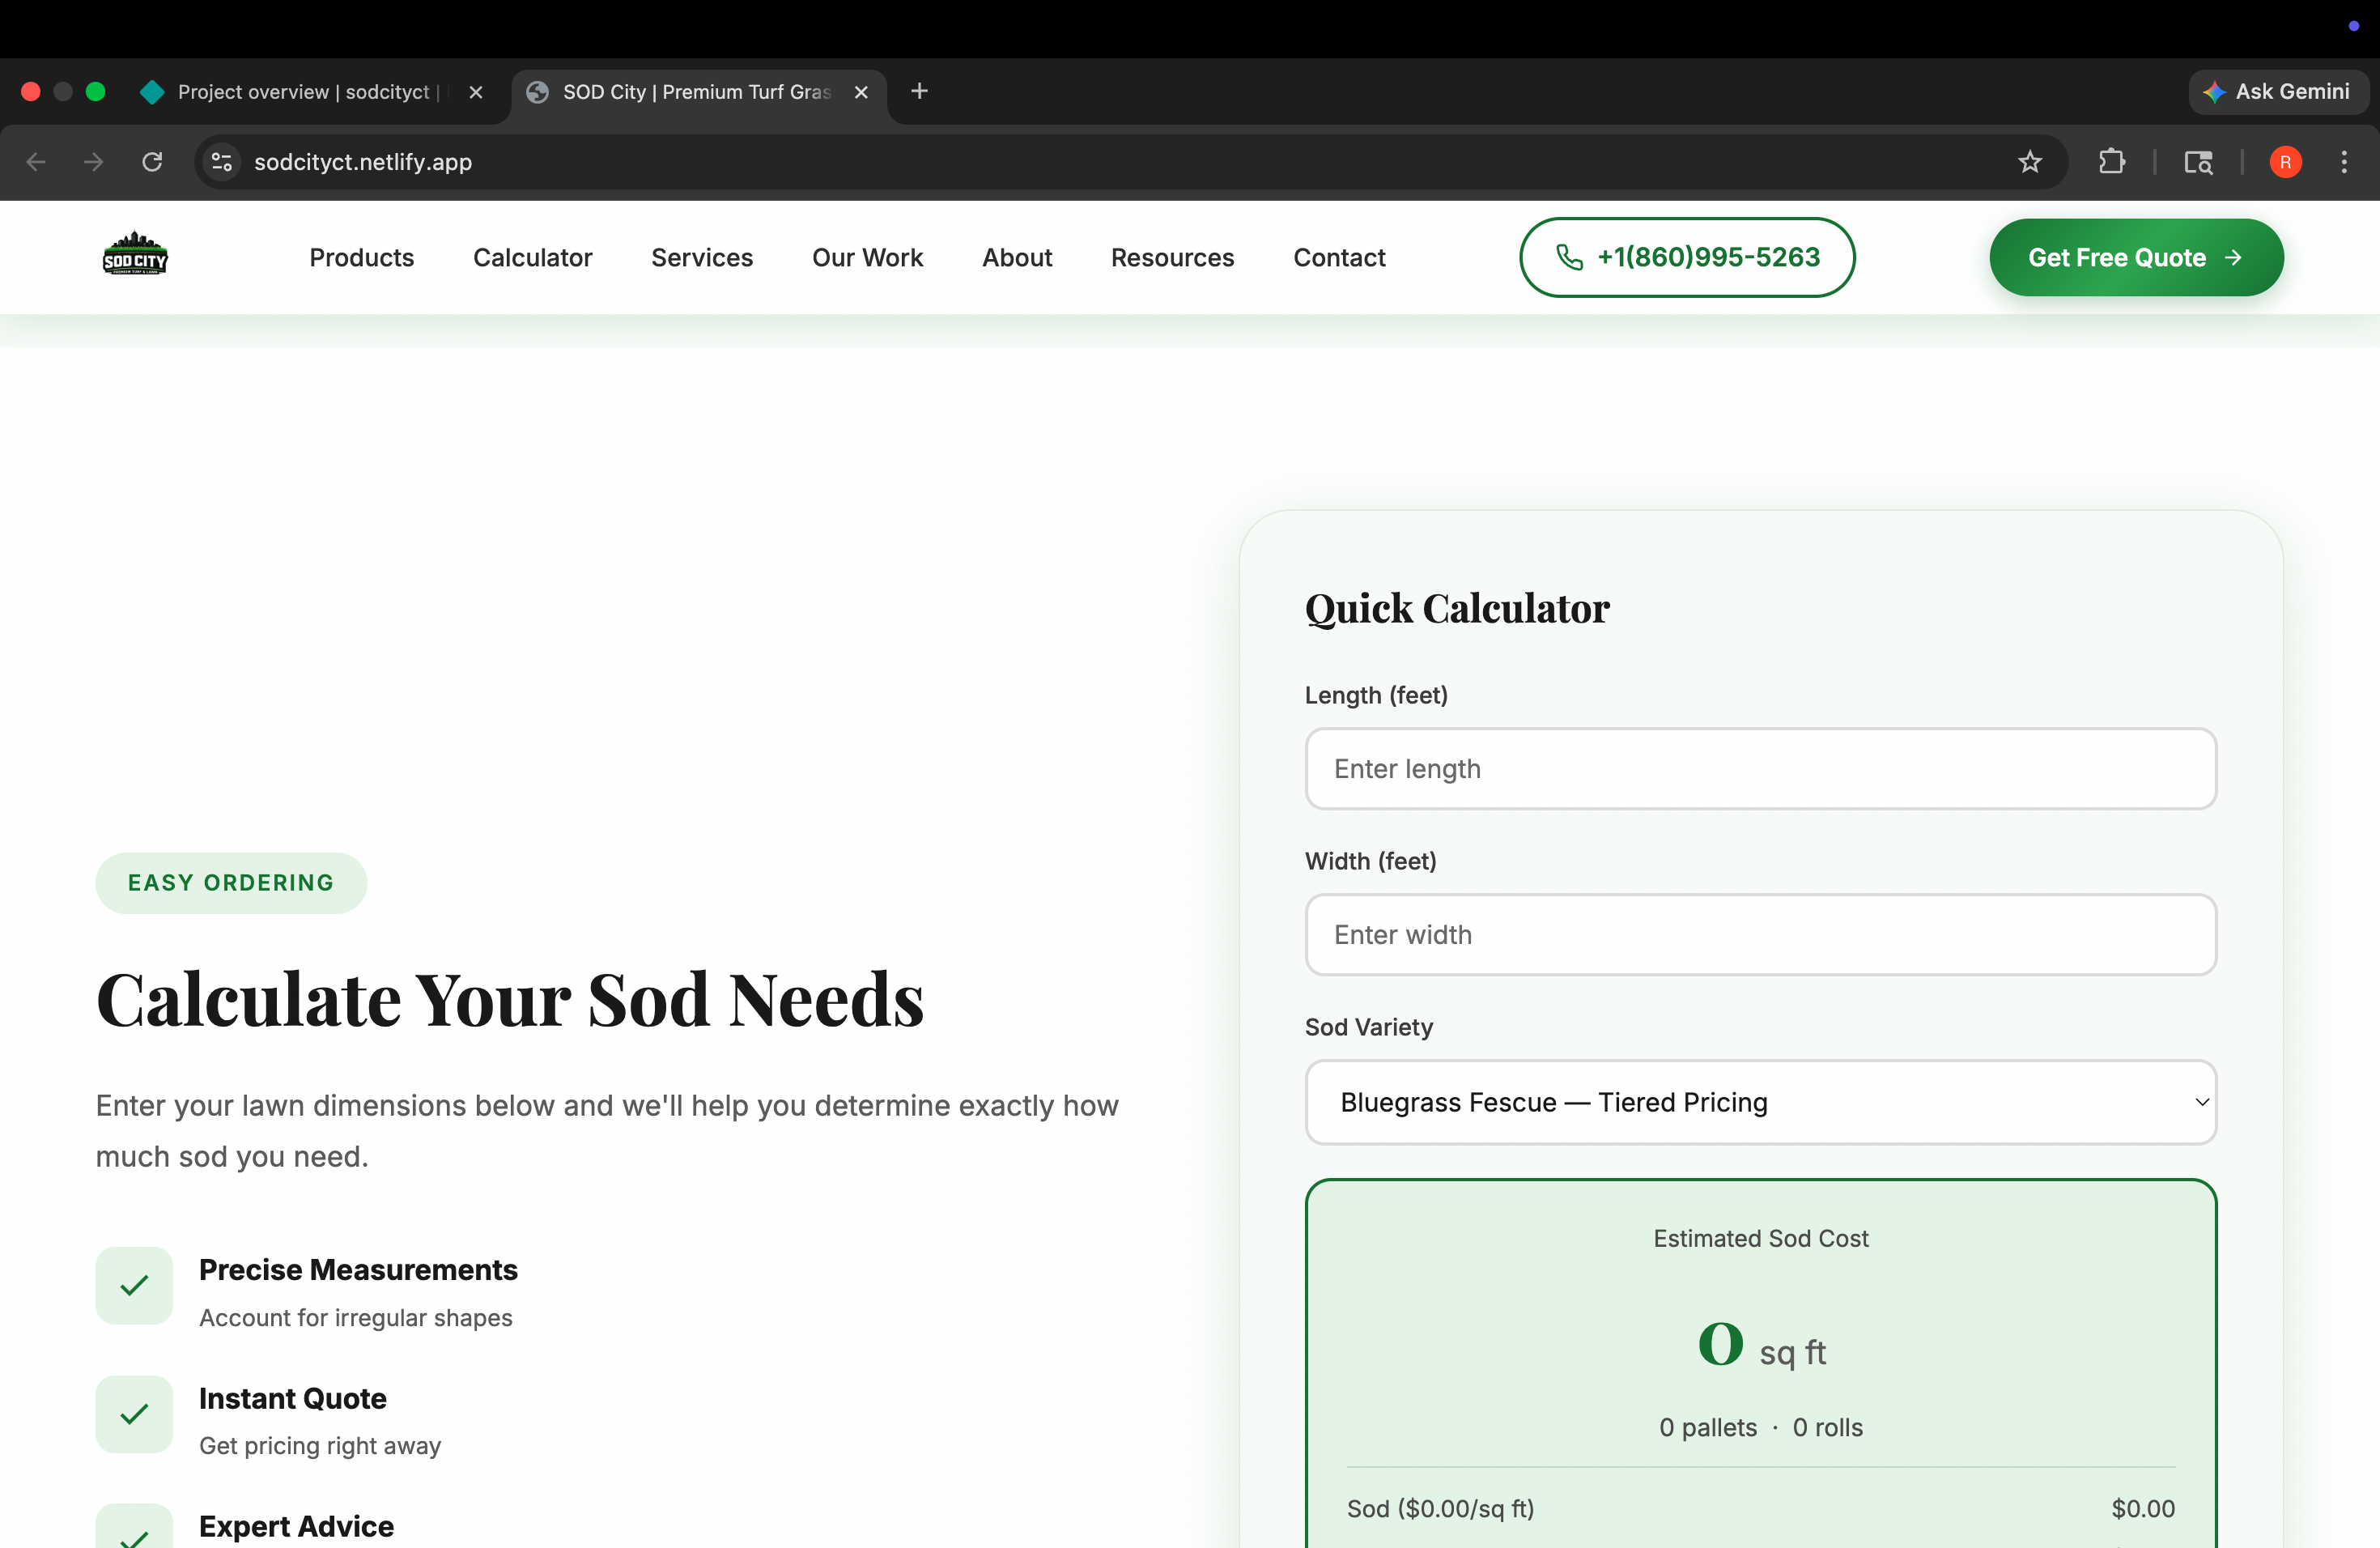Focus the Enter width field
2380x1548 pixels.
coord(1760,935)
